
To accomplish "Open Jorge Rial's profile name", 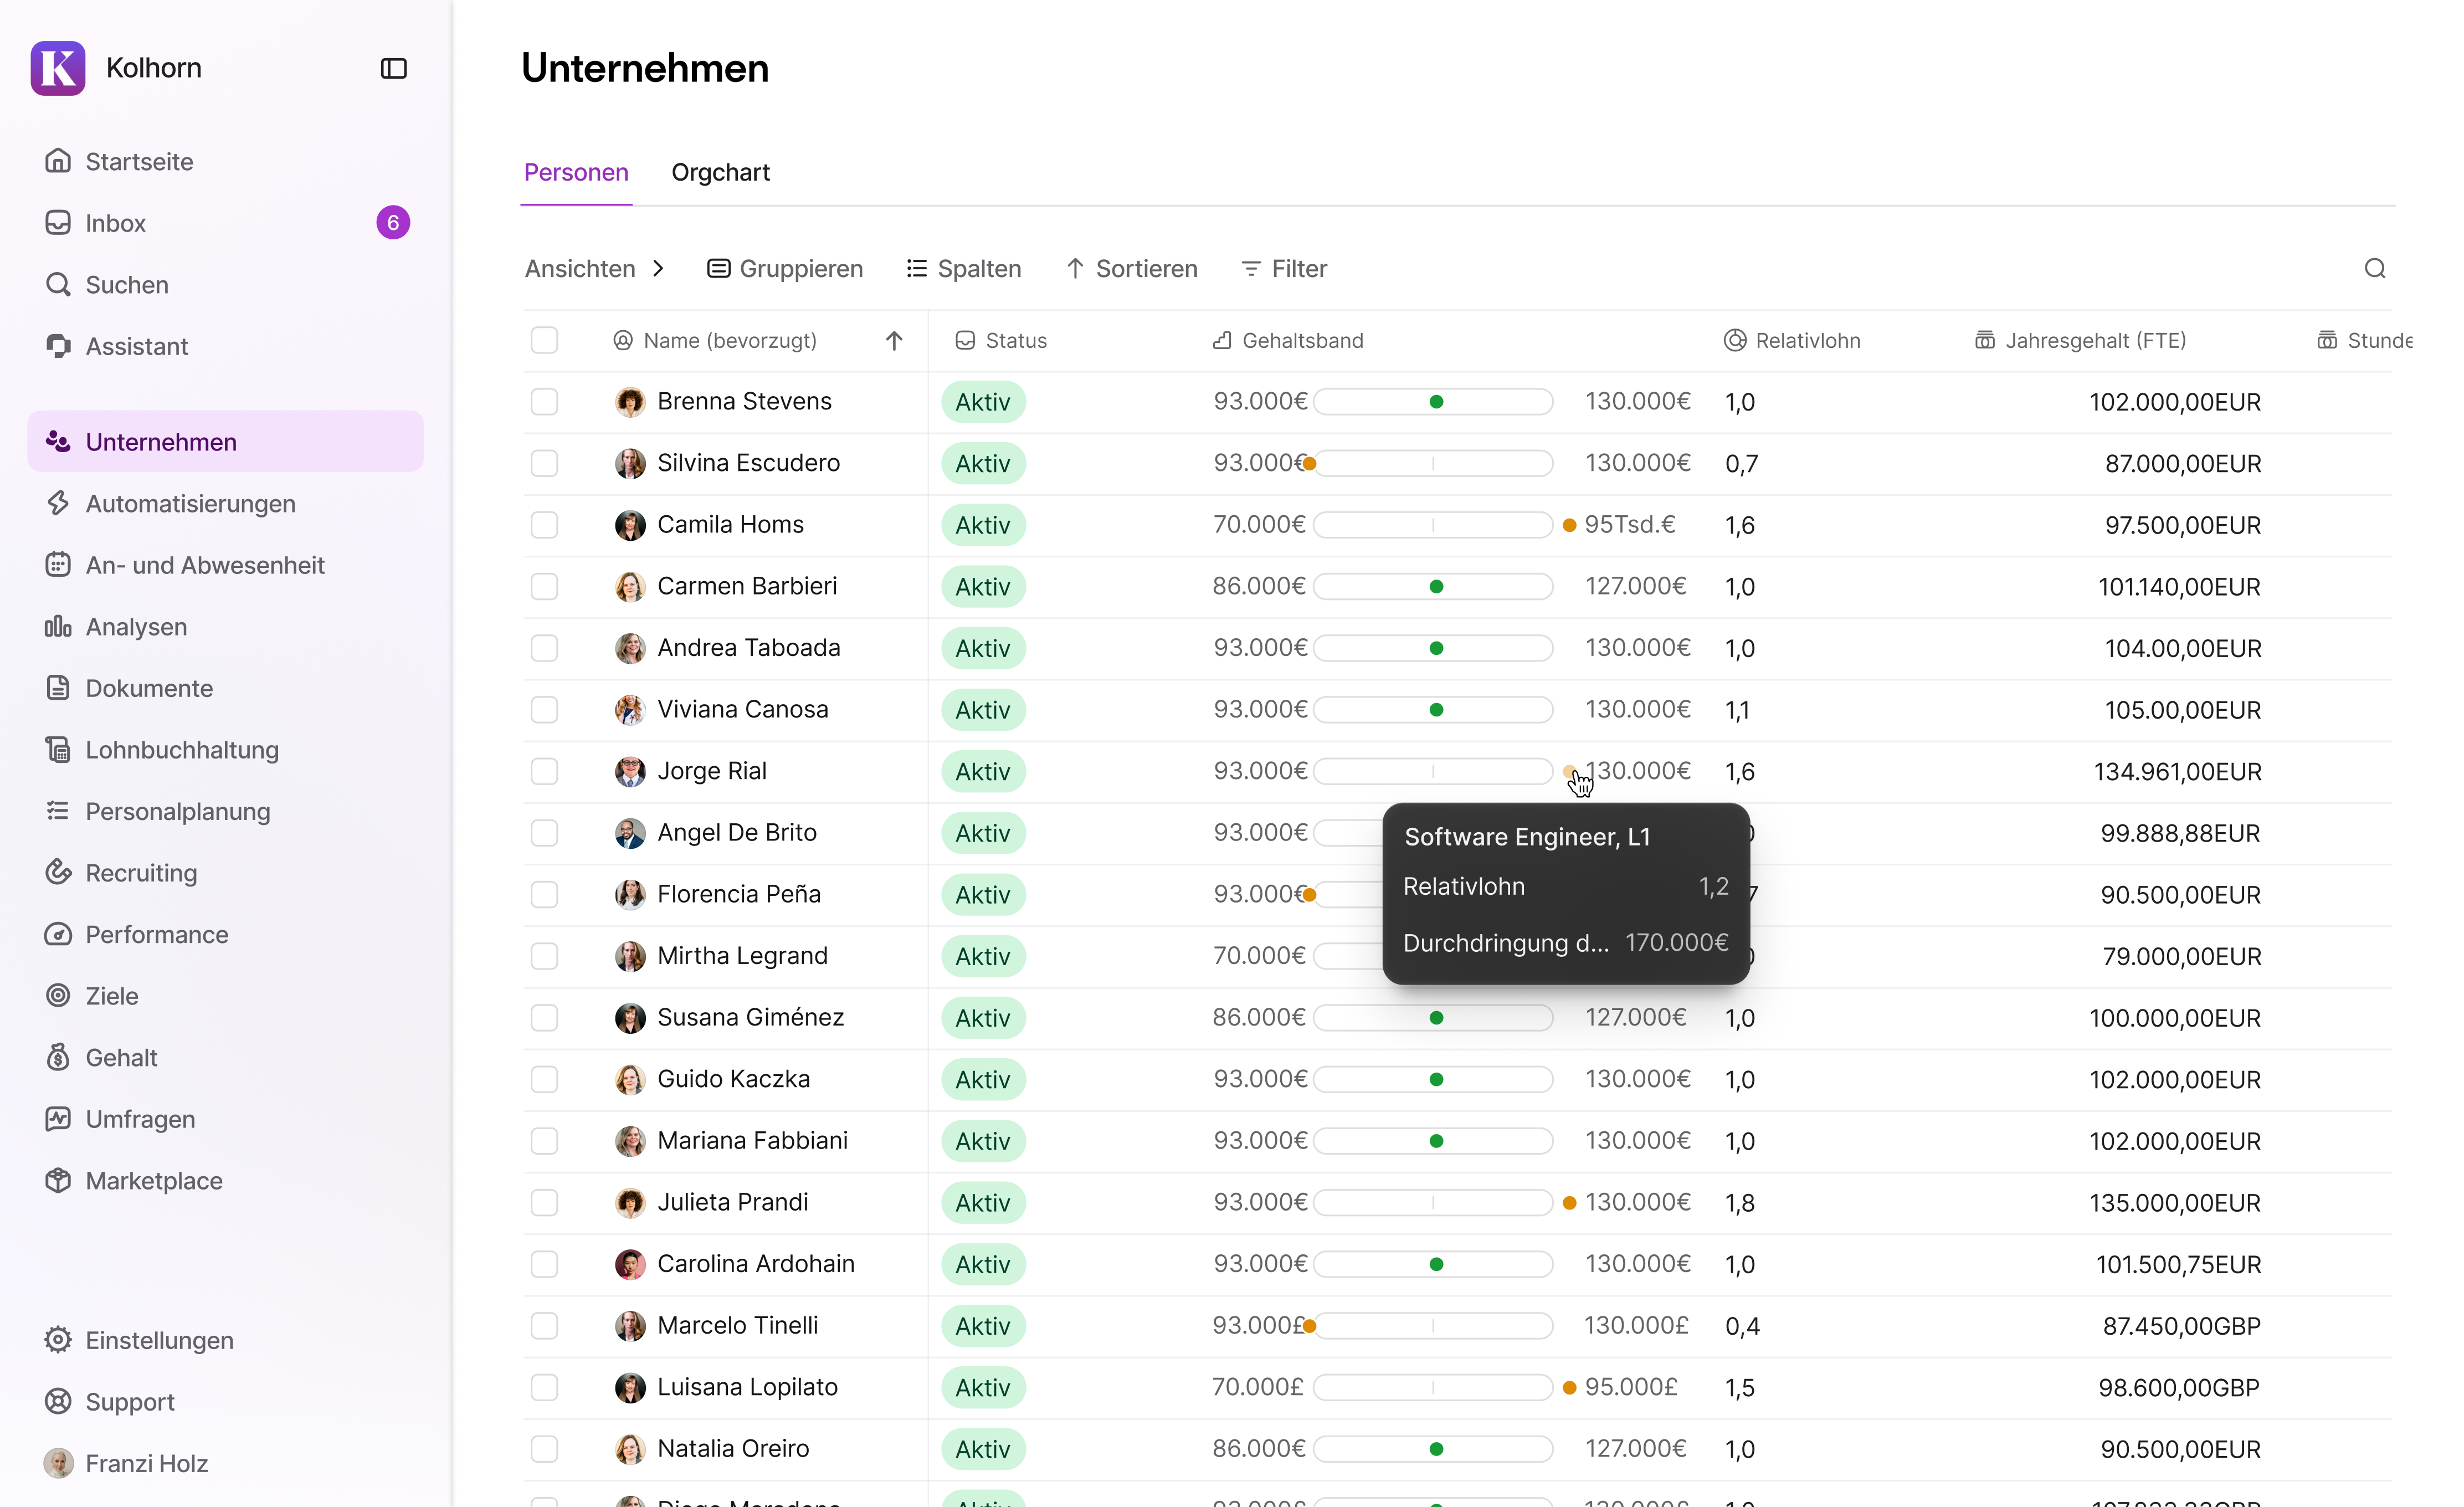I will click(711, 771).
